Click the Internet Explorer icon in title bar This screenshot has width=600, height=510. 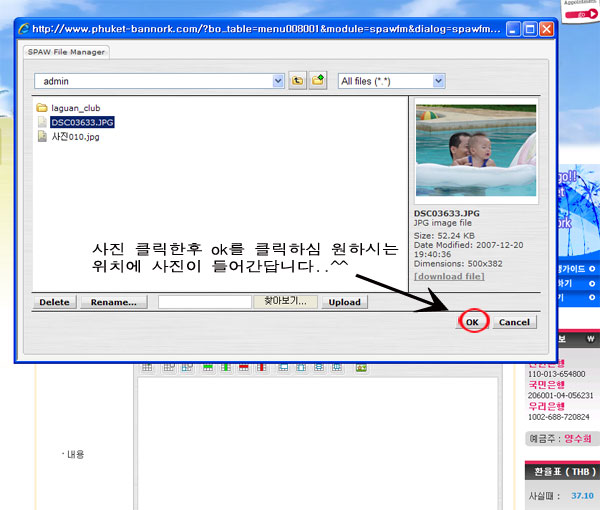pyautogui.click(x=28, y=30)
